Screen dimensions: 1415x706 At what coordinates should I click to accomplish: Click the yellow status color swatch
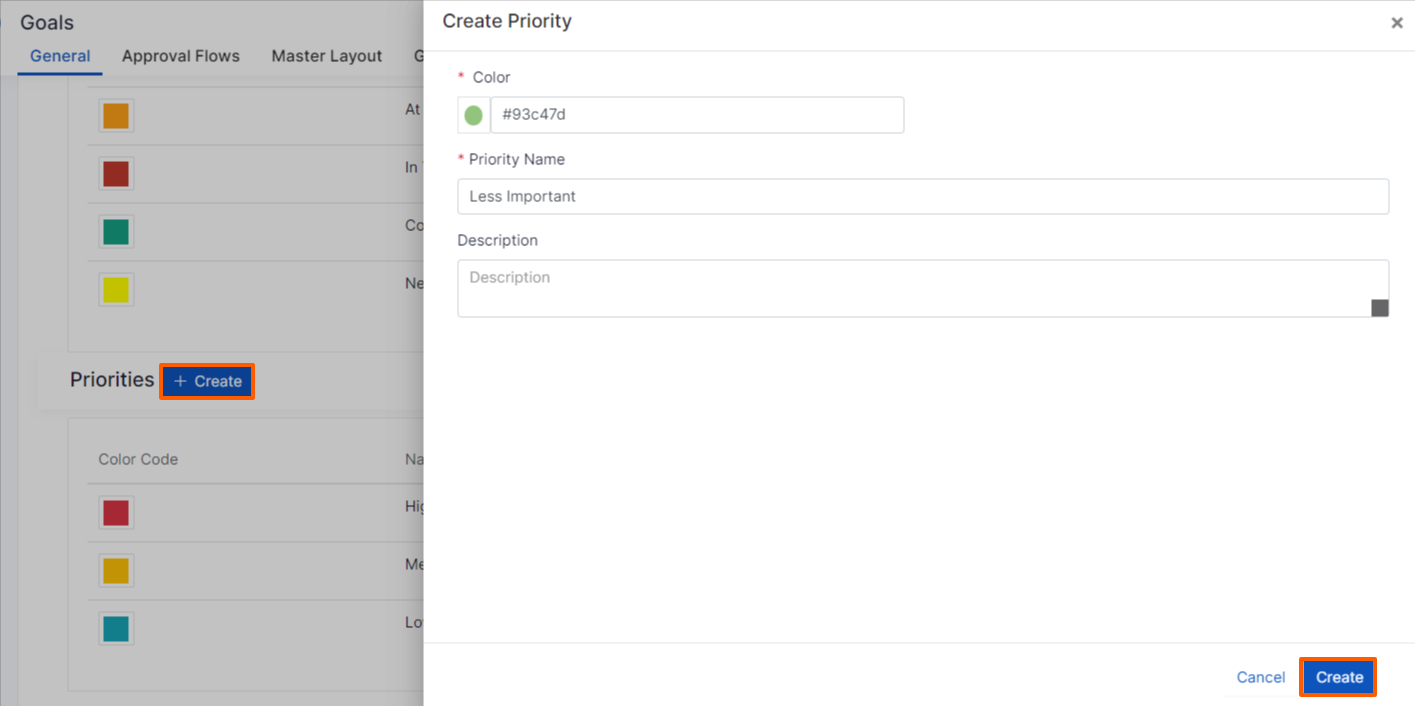click(x=116, y=289)
